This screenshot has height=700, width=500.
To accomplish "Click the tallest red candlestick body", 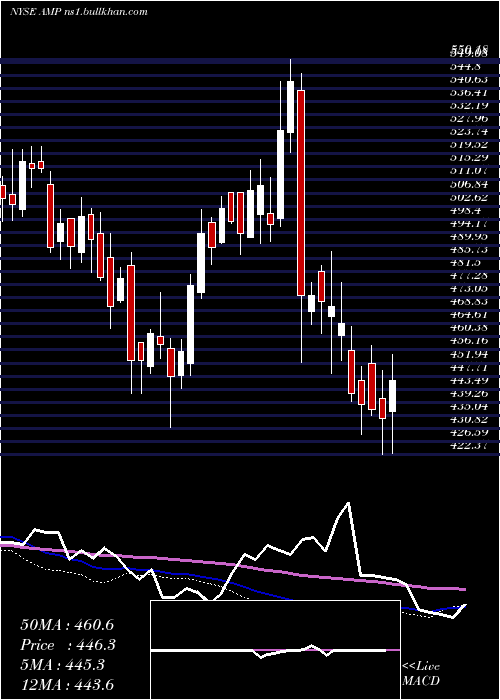I will point(301,193).
